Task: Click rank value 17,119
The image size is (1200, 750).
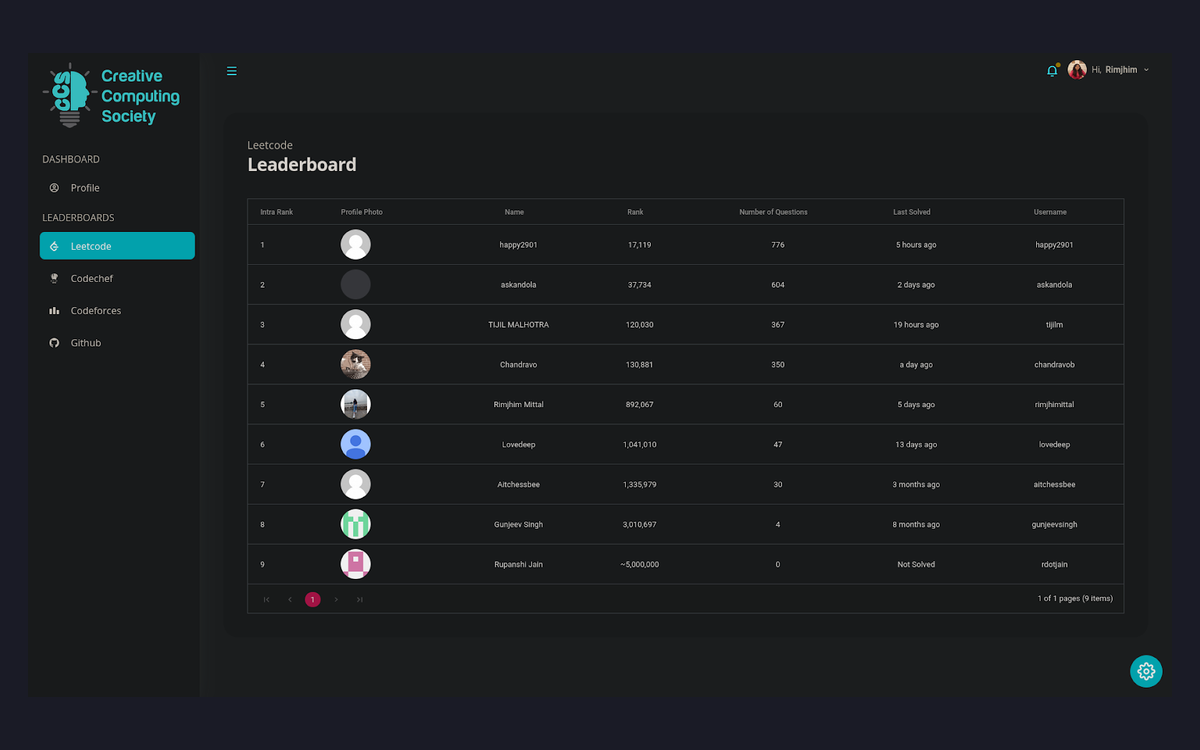Action: (x=639, y=245)
